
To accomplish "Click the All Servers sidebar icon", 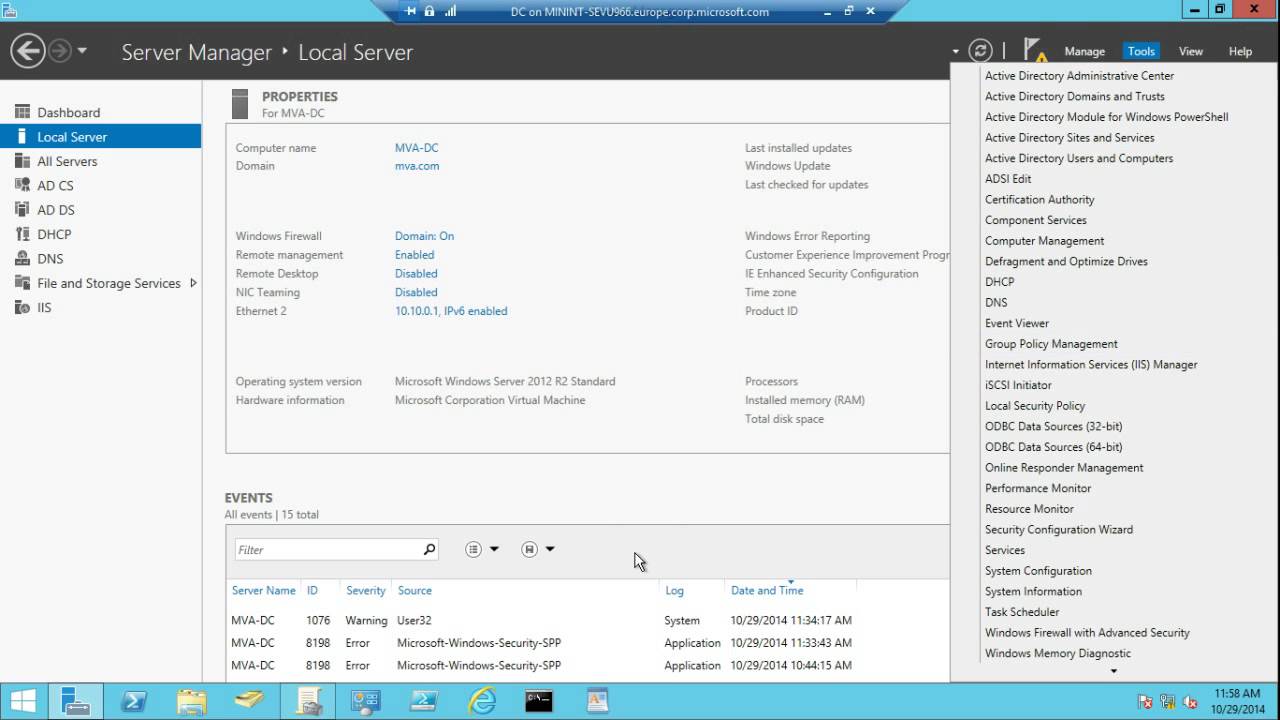I will coord(22,161).
